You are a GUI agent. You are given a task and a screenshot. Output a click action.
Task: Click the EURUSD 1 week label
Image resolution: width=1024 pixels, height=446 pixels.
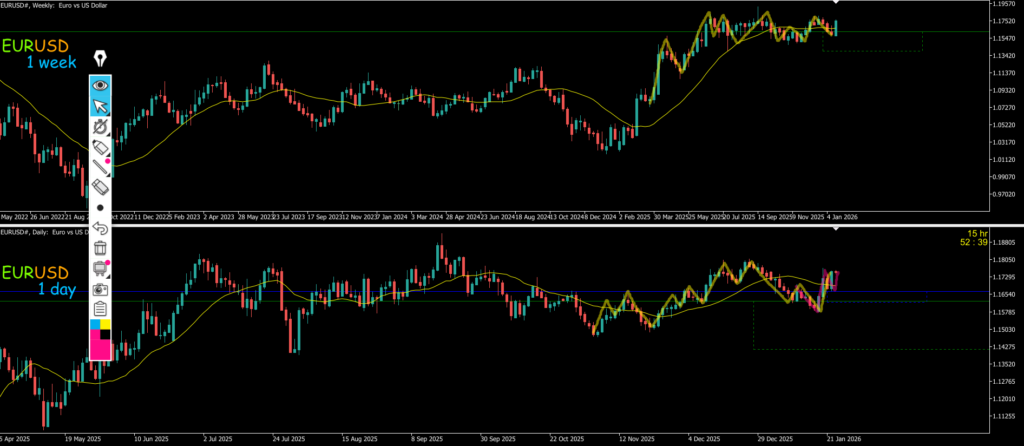coord(42,54)
